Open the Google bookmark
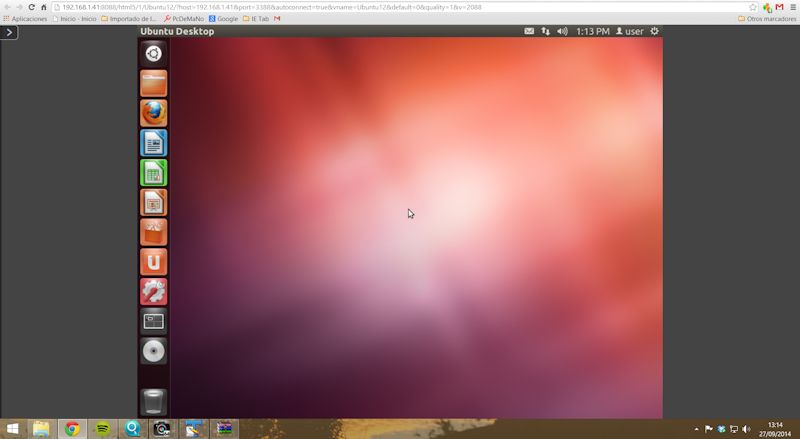Viewport: 800px width, 439px height. (x=223, y=19)
